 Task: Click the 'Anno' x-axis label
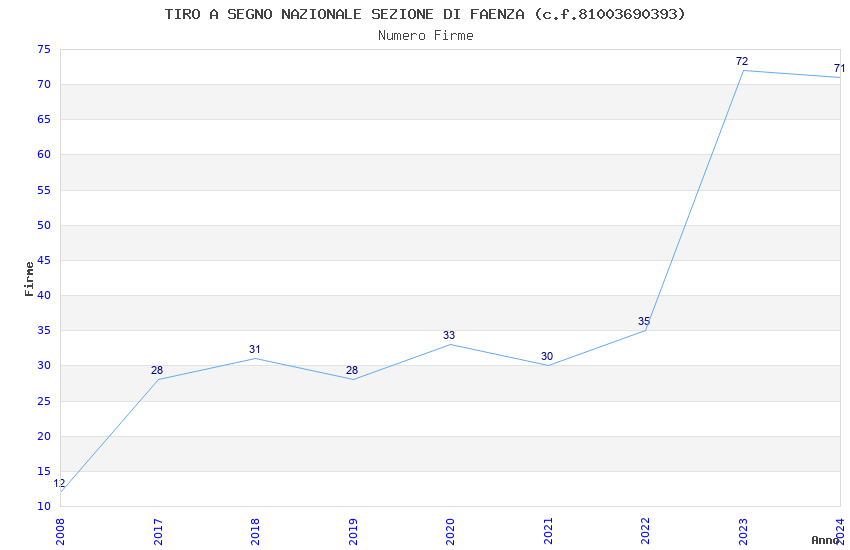(x=825, y=540)
